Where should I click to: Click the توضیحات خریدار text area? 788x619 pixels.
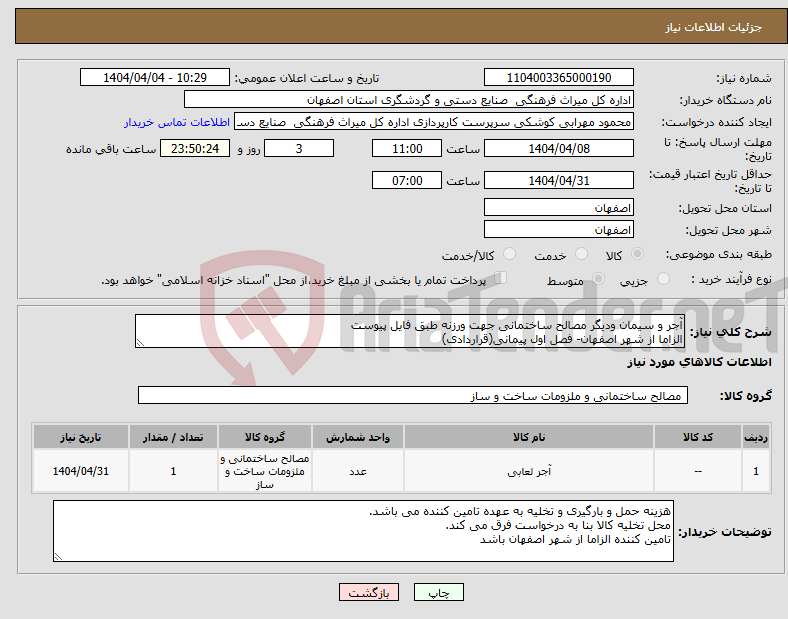363,531
